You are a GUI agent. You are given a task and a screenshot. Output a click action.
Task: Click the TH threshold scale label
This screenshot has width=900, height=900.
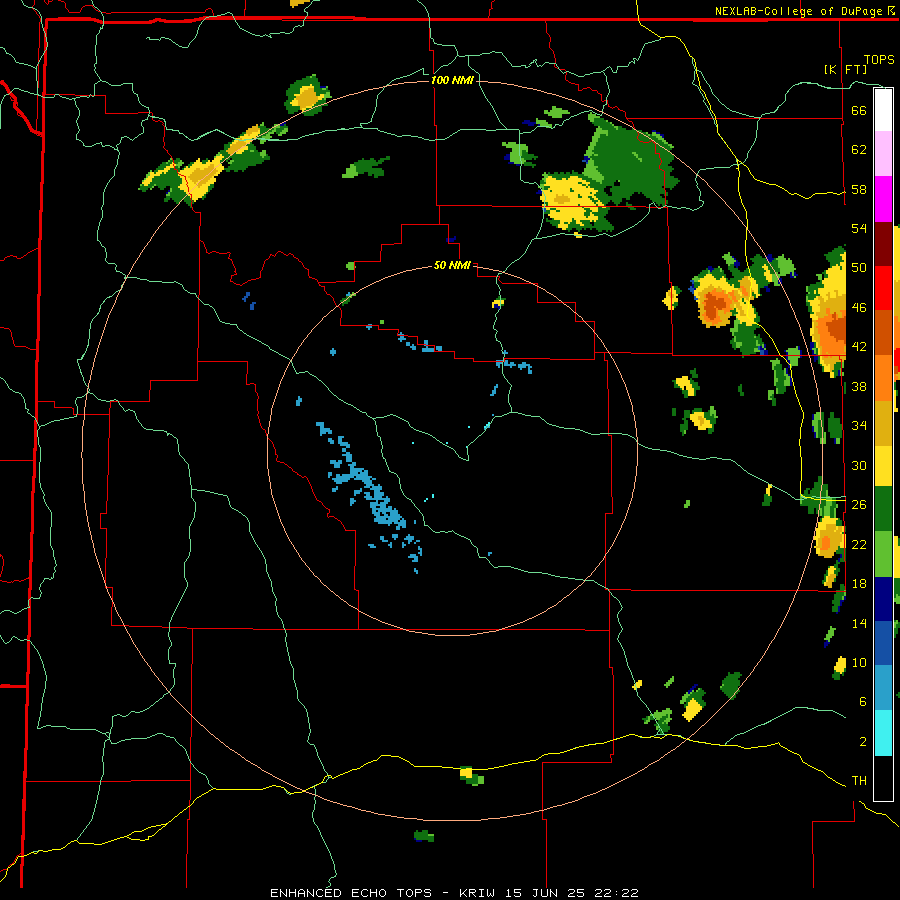tap(859, 781)
